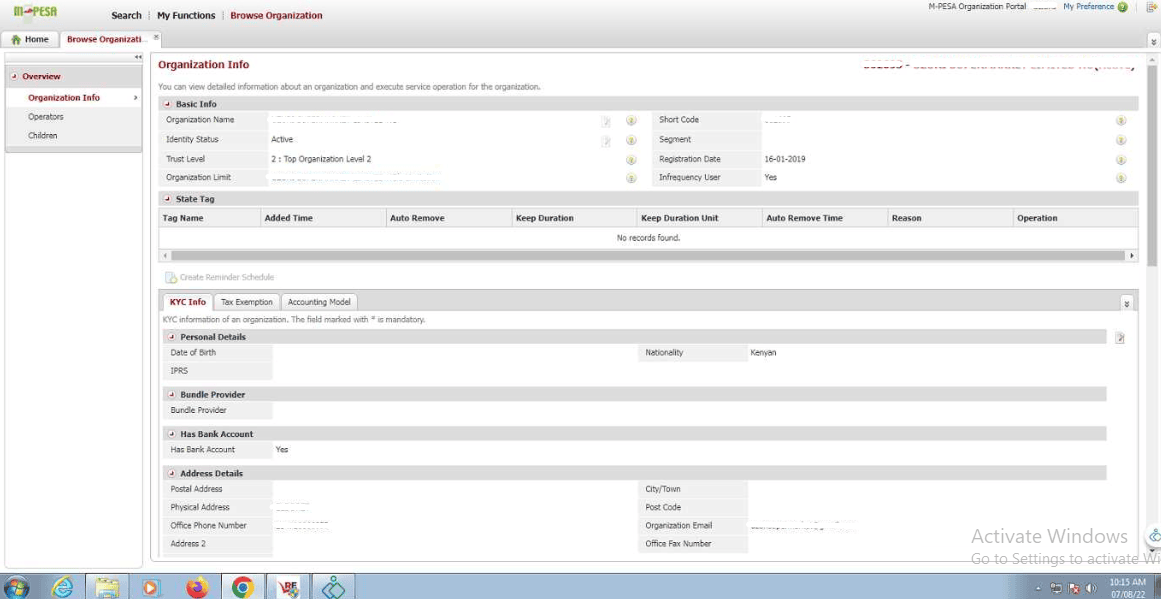1161x599 pixels.
Task: Click the logout icon at top right
Action: pyautogui.click(x=1150, y=7)
